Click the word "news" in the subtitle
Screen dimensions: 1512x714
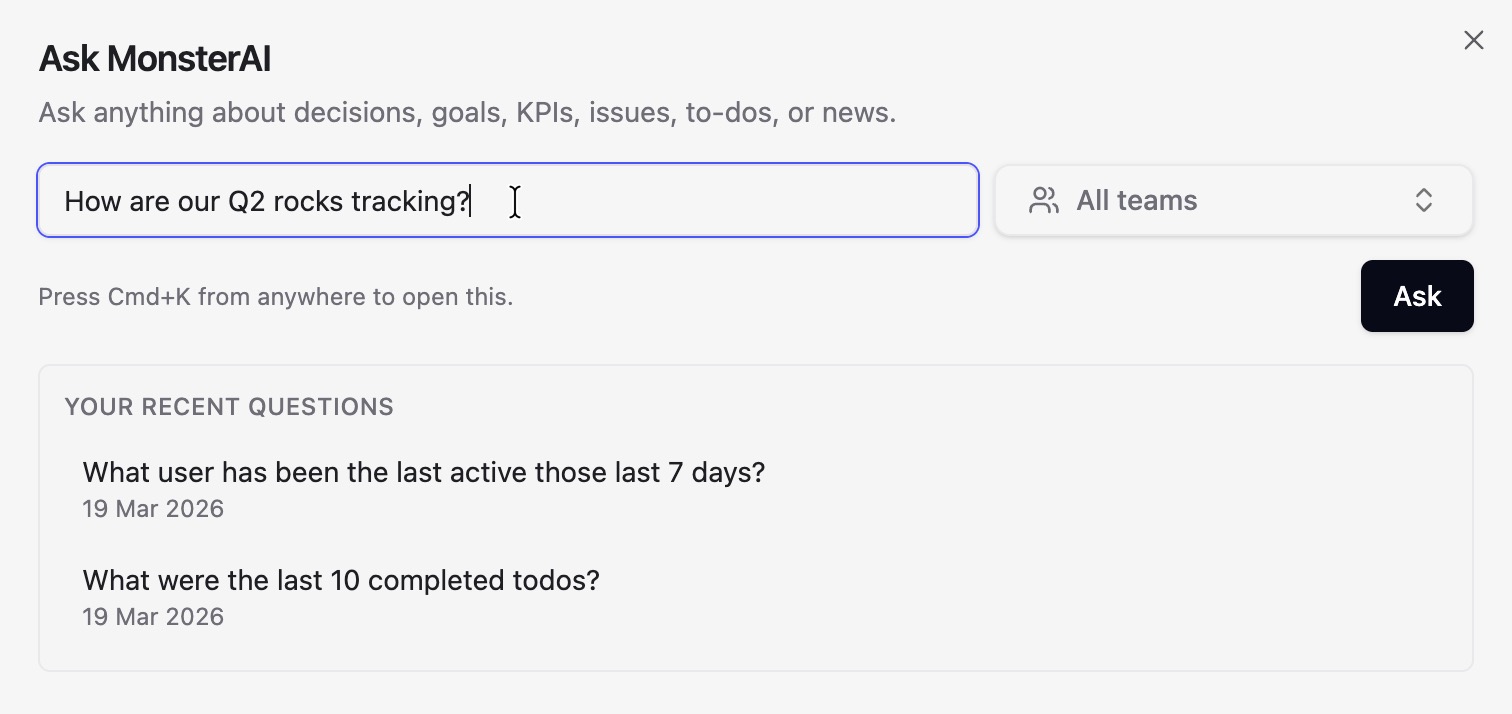855,112
